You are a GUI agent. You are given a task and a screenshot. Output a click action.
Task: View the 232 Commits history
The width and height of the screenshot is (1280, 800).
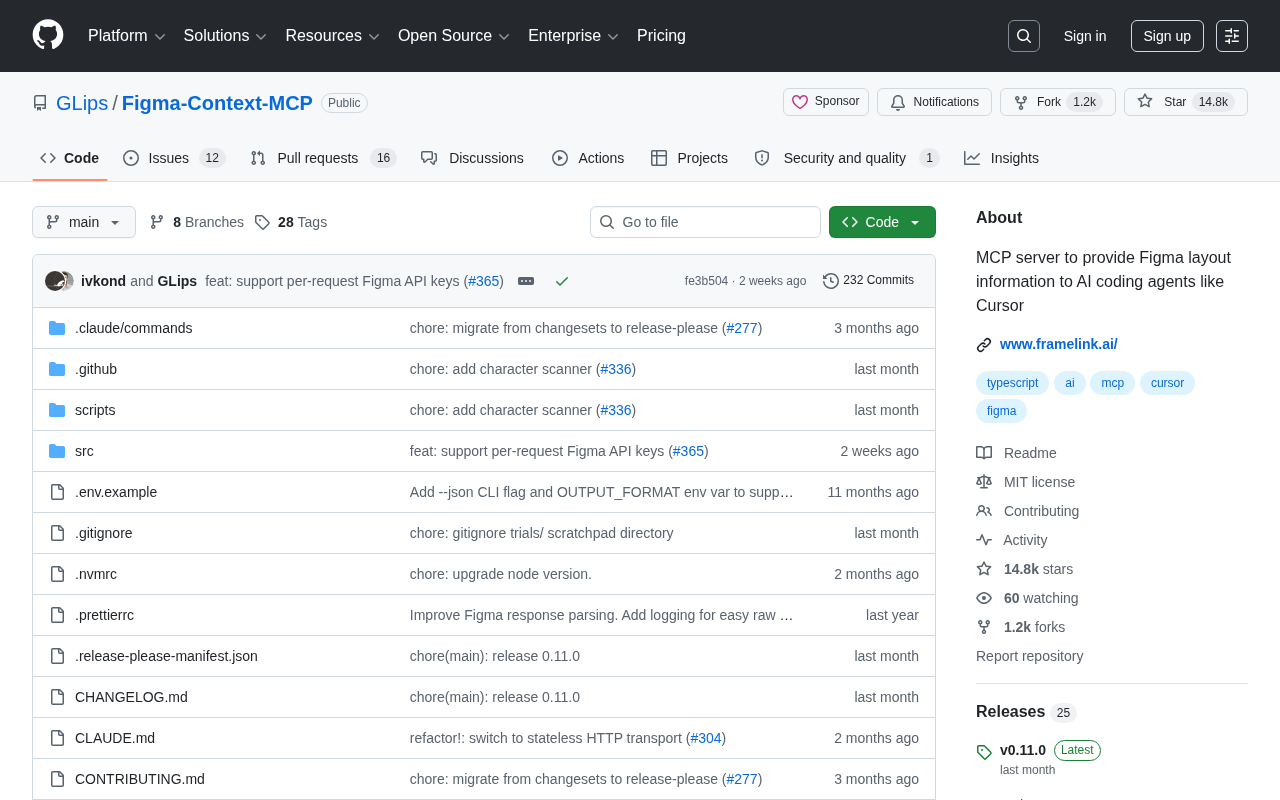click(x=868, y=281)
